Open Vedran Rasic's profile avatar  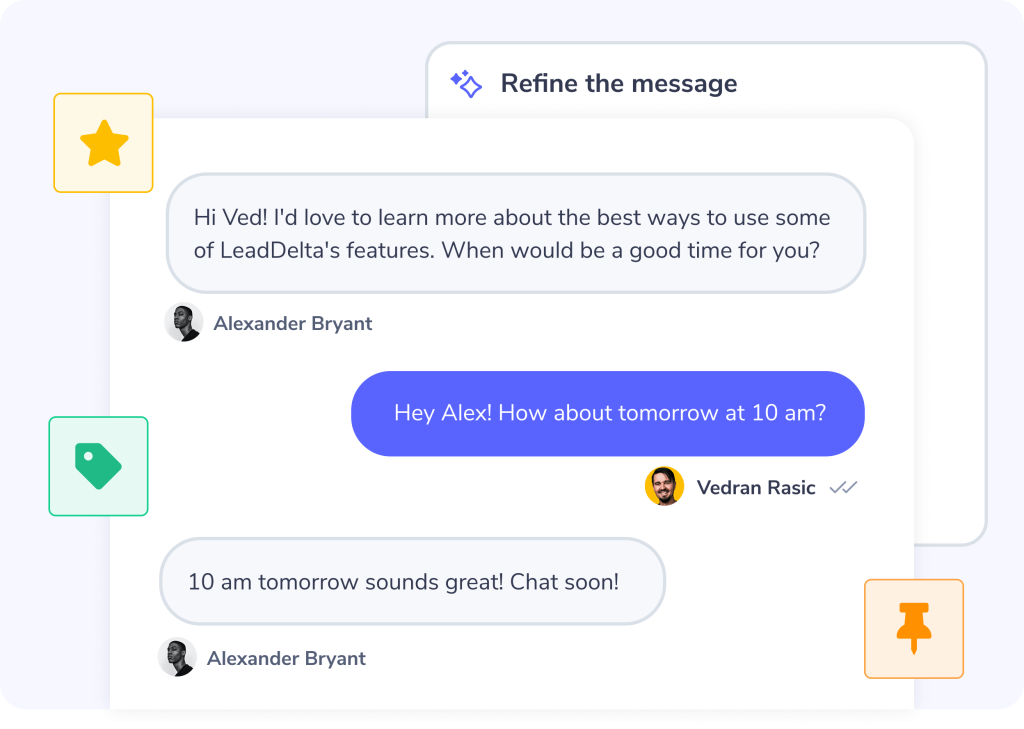click(x=664, y=487)
